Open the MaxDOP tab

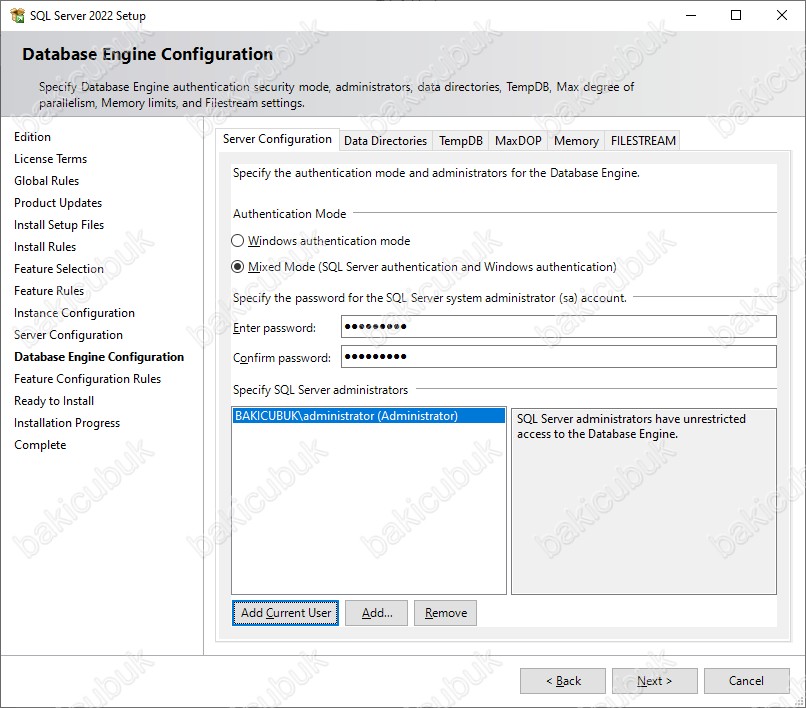tap(518, 140)
